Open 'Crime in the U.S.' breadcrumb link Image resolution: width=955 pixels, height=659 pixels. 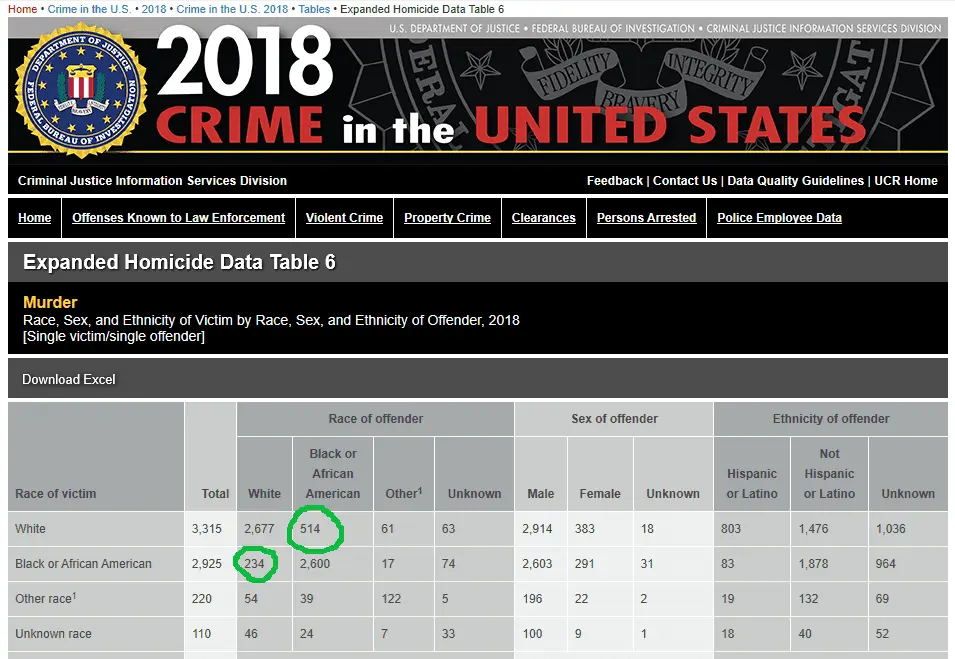point(89,9)
